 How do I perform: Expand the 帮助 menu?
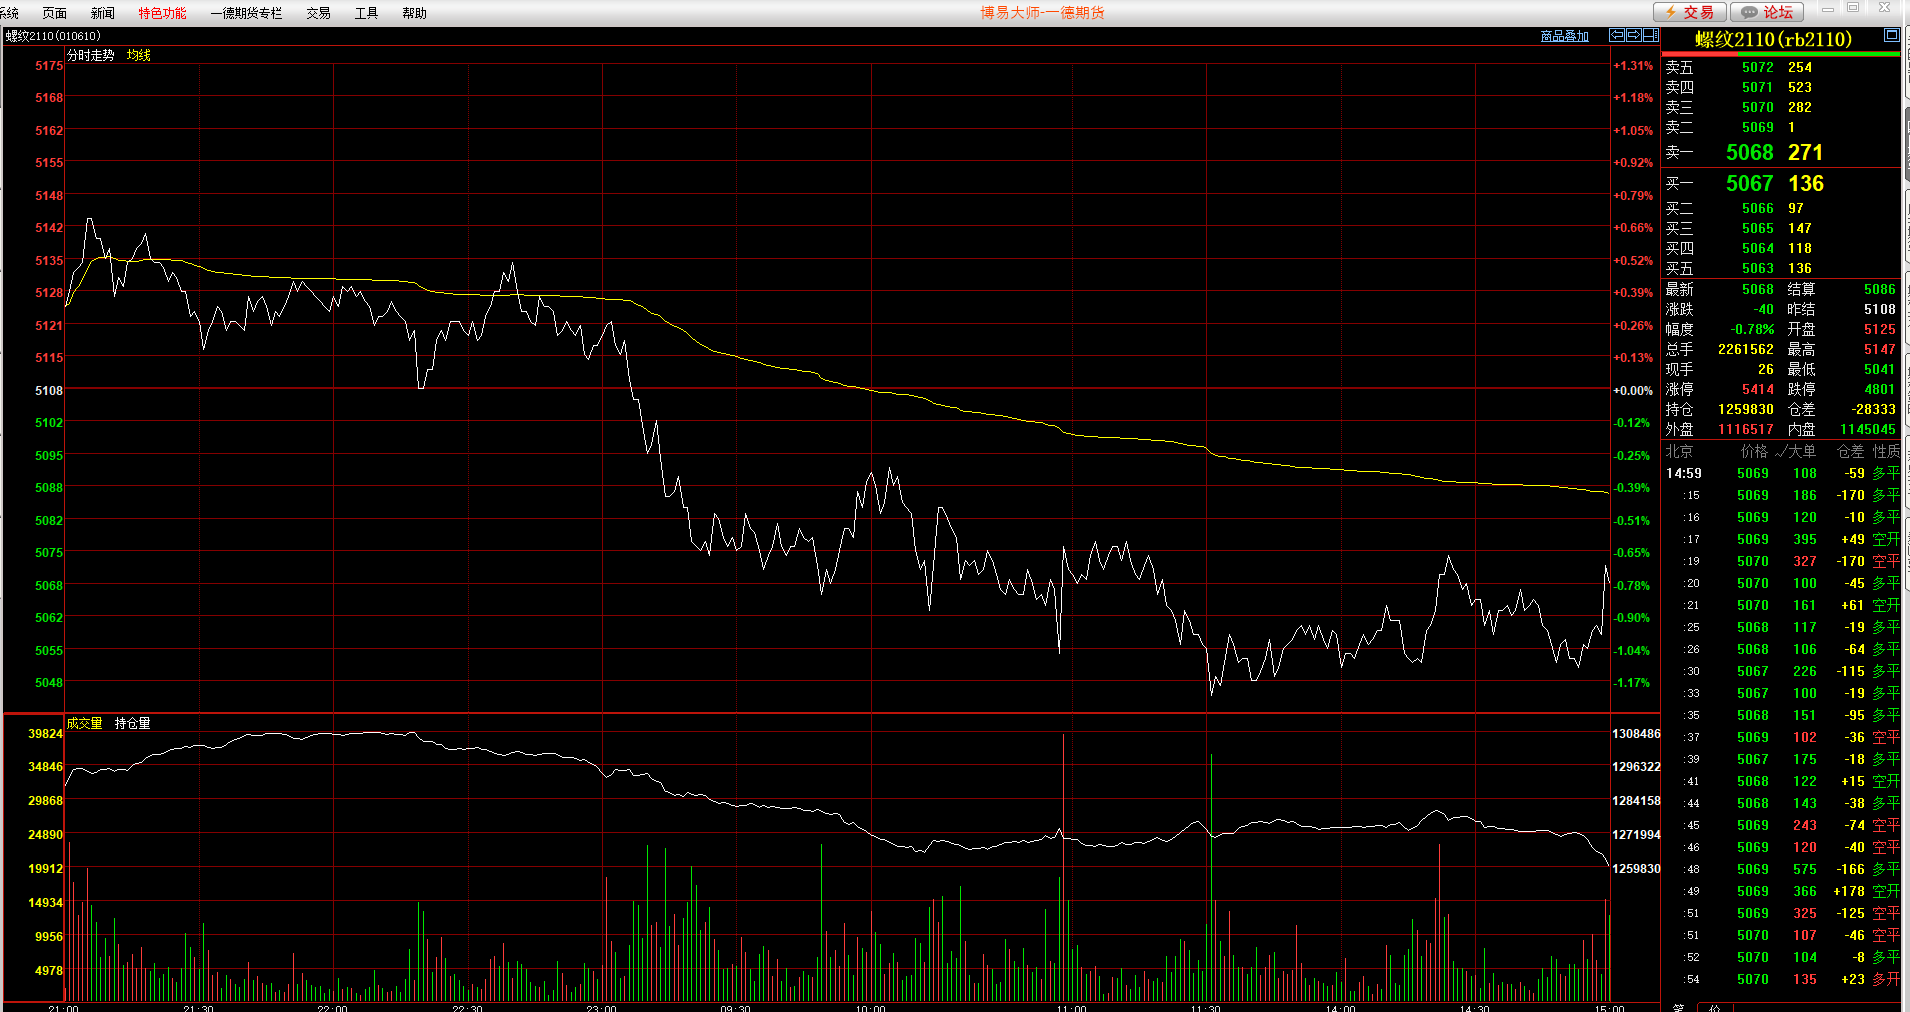[x=414, y=13]
